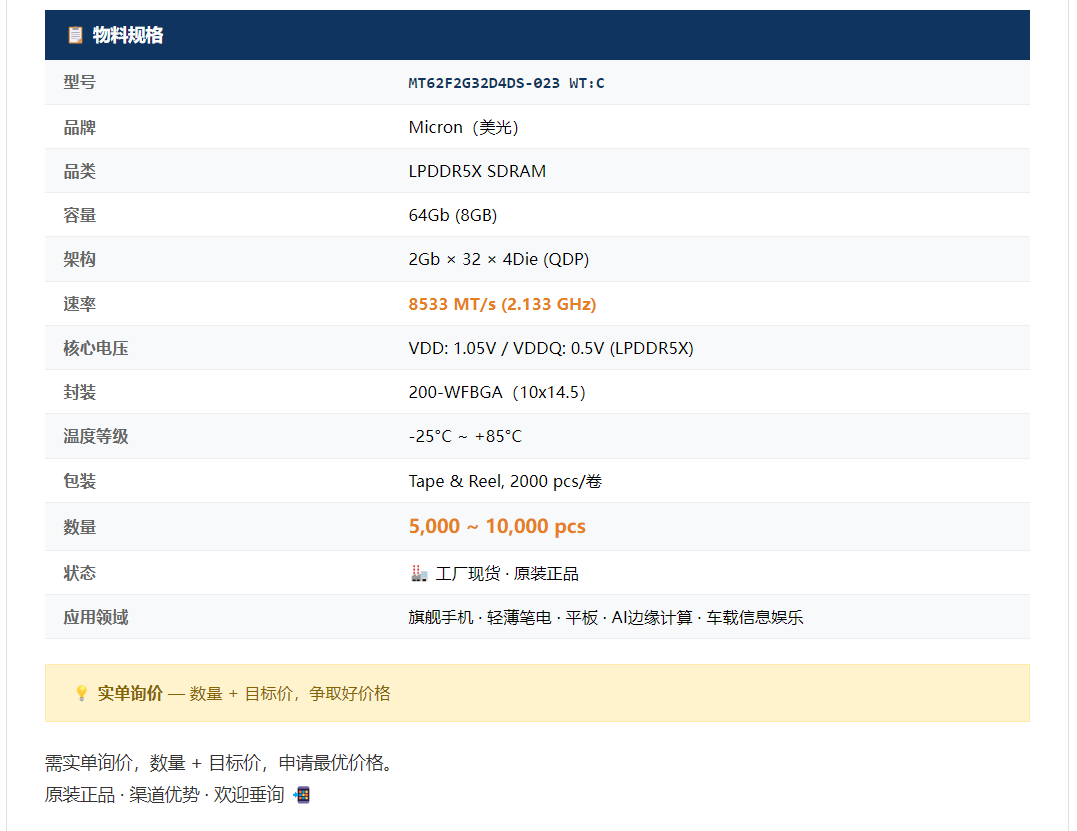Click the 速率 row label
Screen dimensions: 1077x831
point(80,304)
